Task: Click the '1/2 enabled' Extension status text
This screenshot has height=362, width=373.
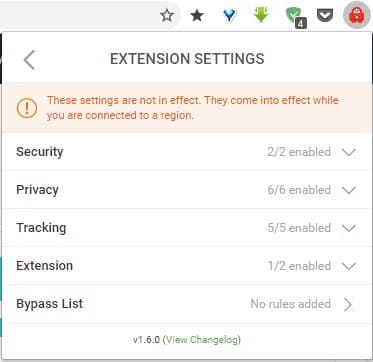Action: pyautogui.click(x=299, y=266)
